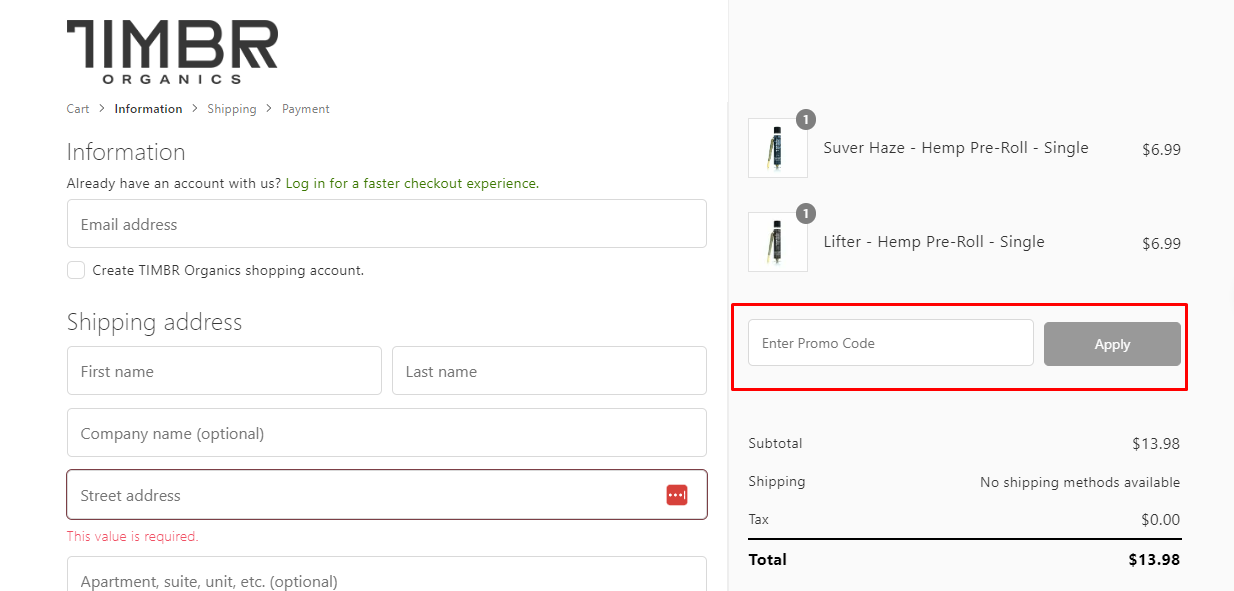Click into the Last name field
This screenshot has height=591, width=1234.
549,371
